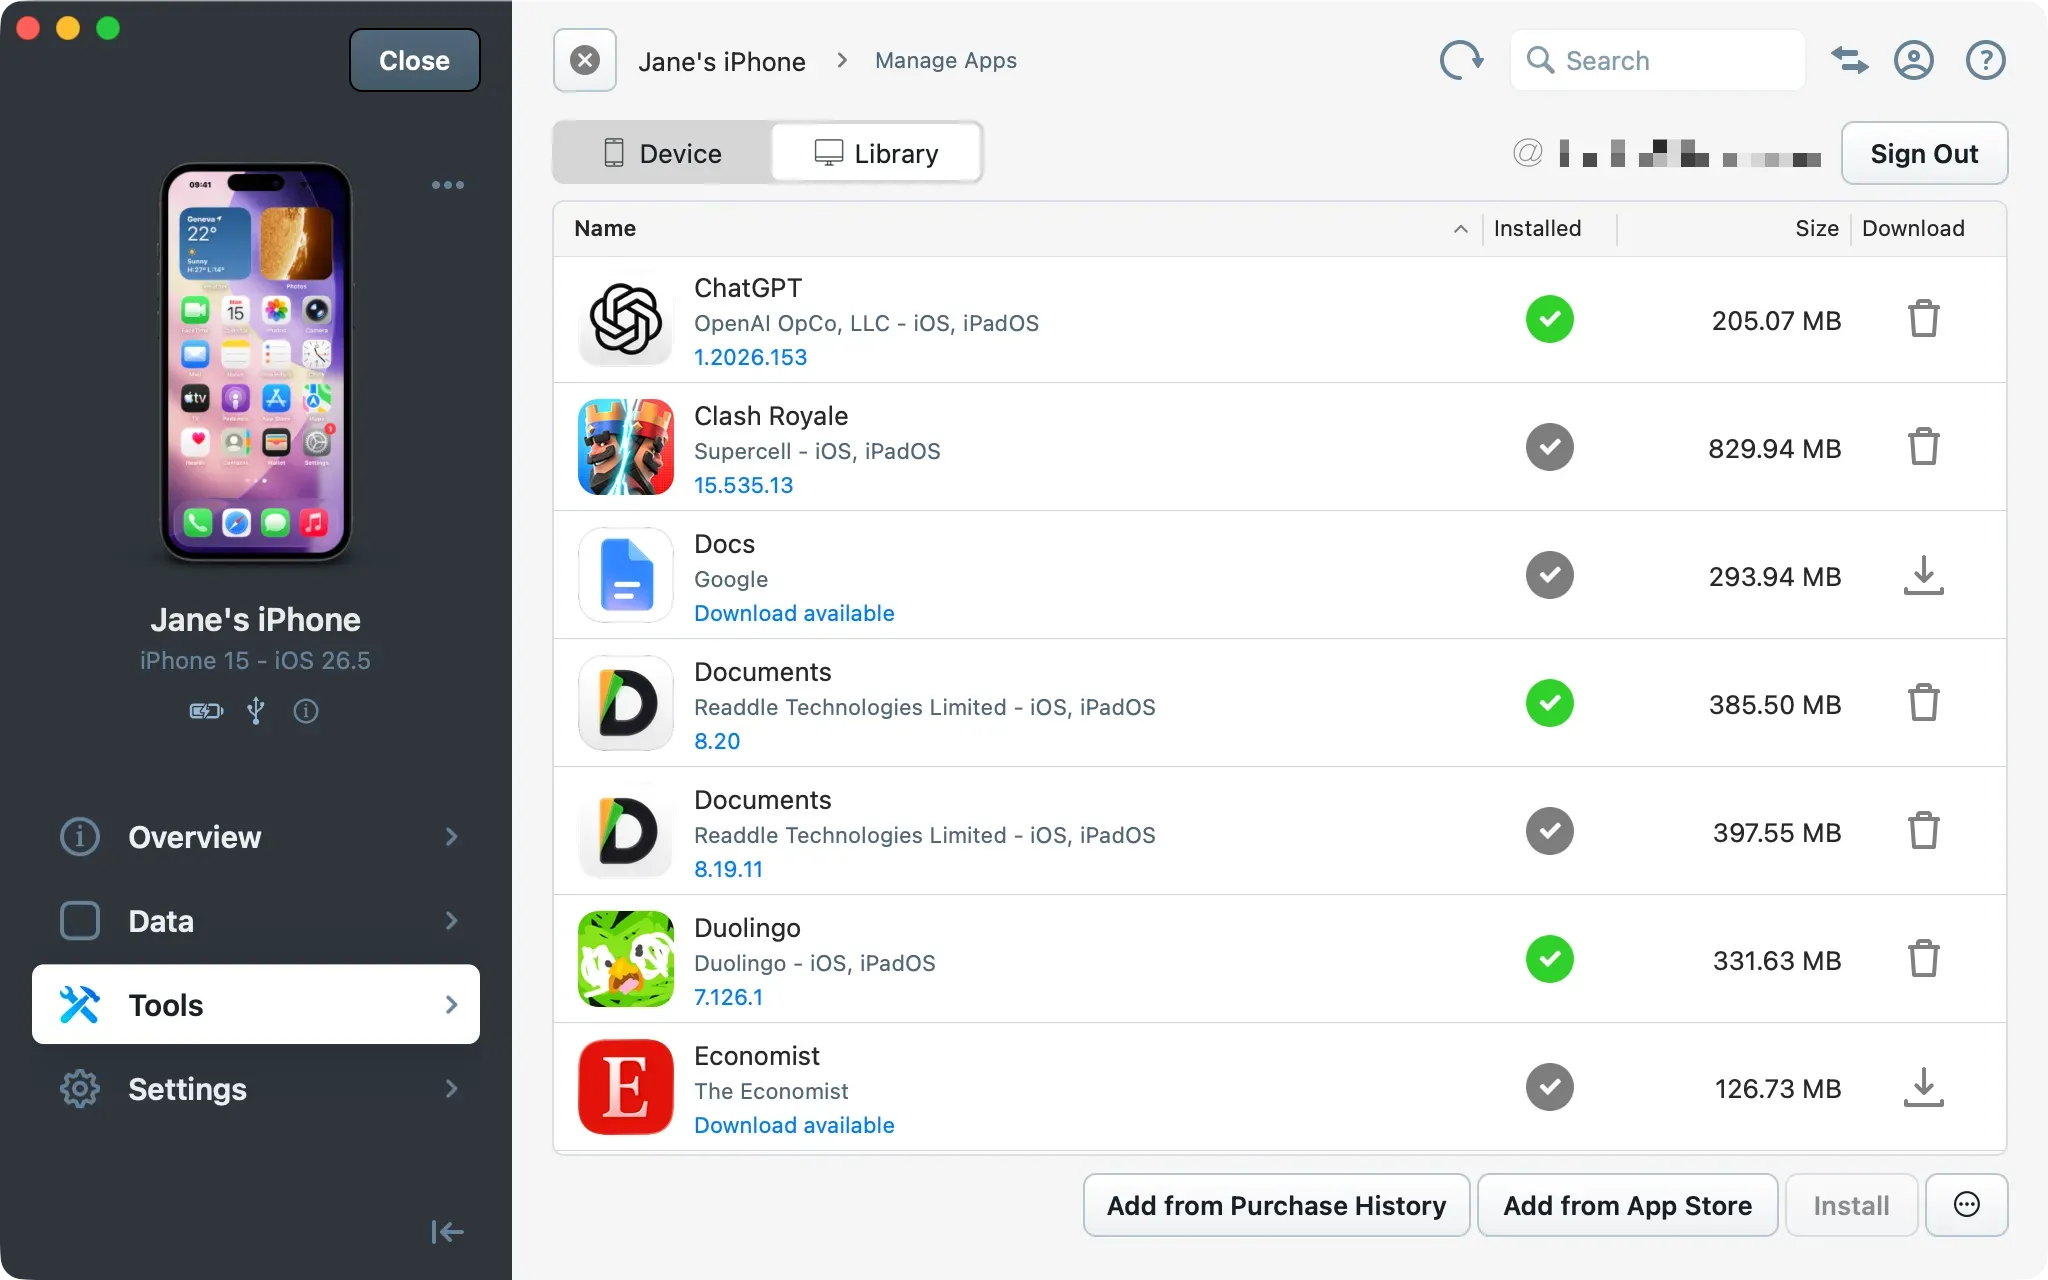Expand the Overview section chevron
The height and width of the screenshot is (1280, 2048).
click(451, 836)
